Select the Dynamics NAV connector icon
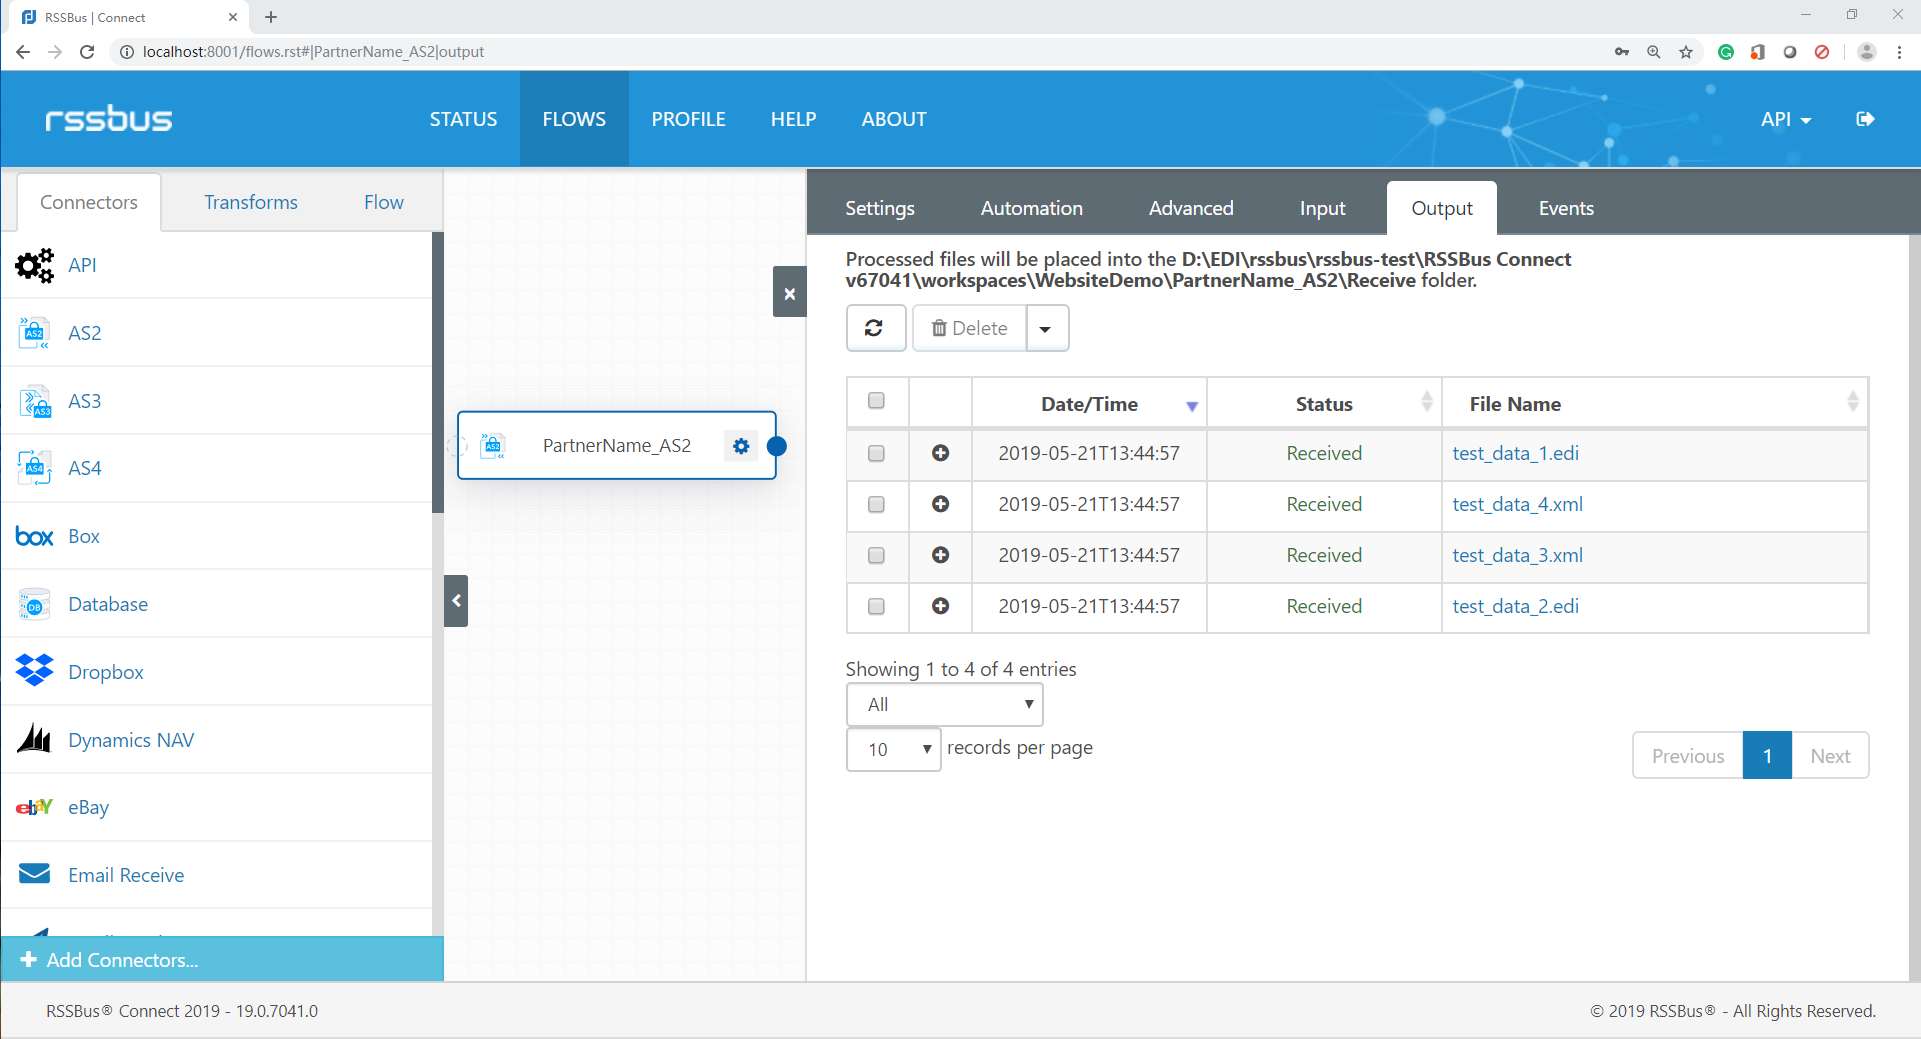1921x1039 pixels. pyautogui.click(x=35, y=739)
